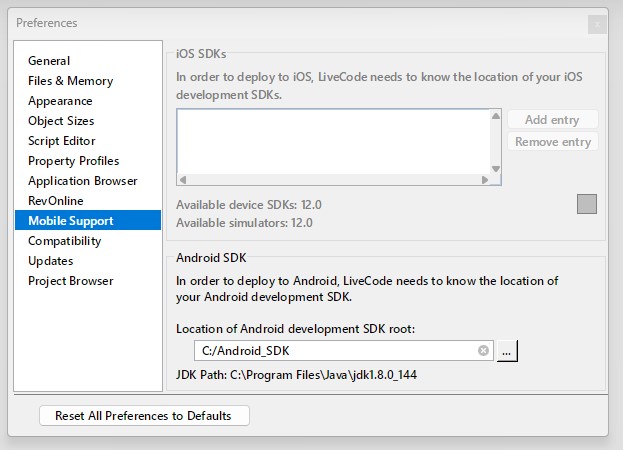
Task: Click into the Android SDK root location field
Action: tap(334, 351)
